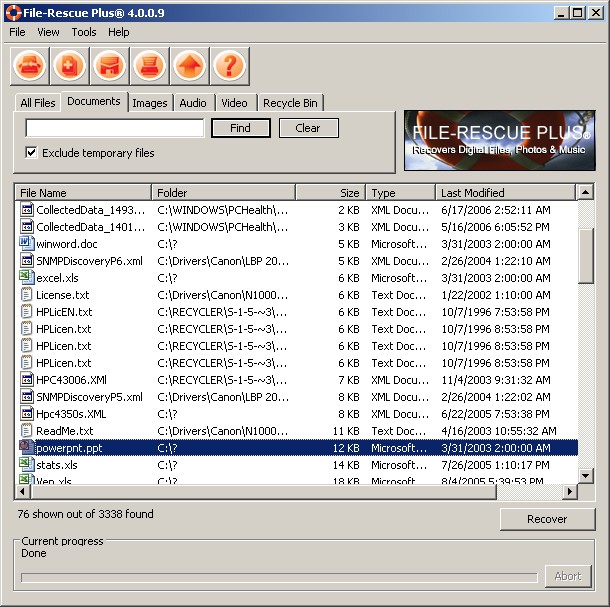This screenshot has height=607, width=610.
Task: Click the Excel icon beside stats.xls
Action: coord(26,464)
